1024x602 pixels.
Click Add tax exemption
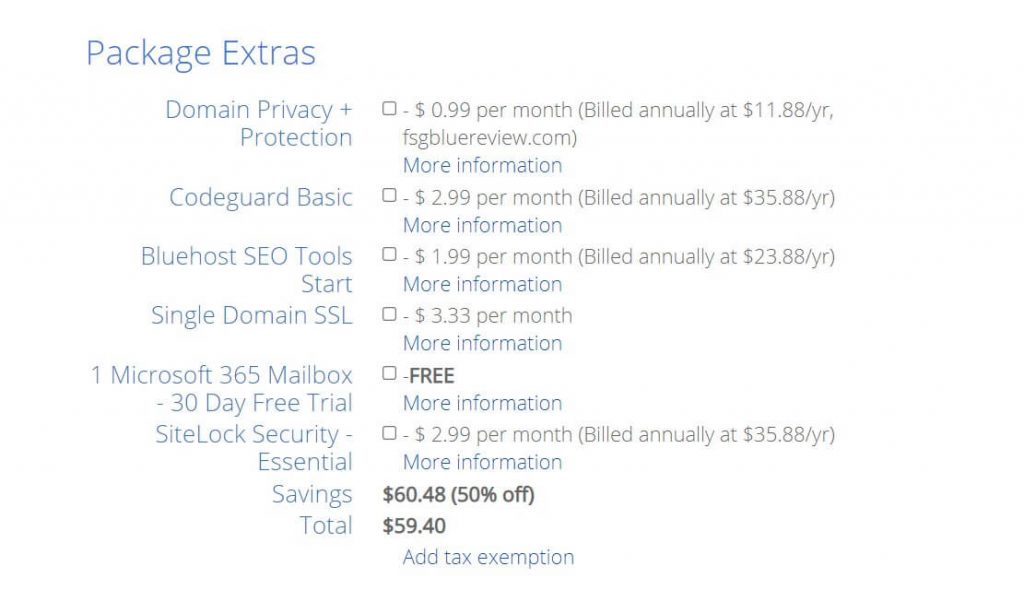click(488, 557)
